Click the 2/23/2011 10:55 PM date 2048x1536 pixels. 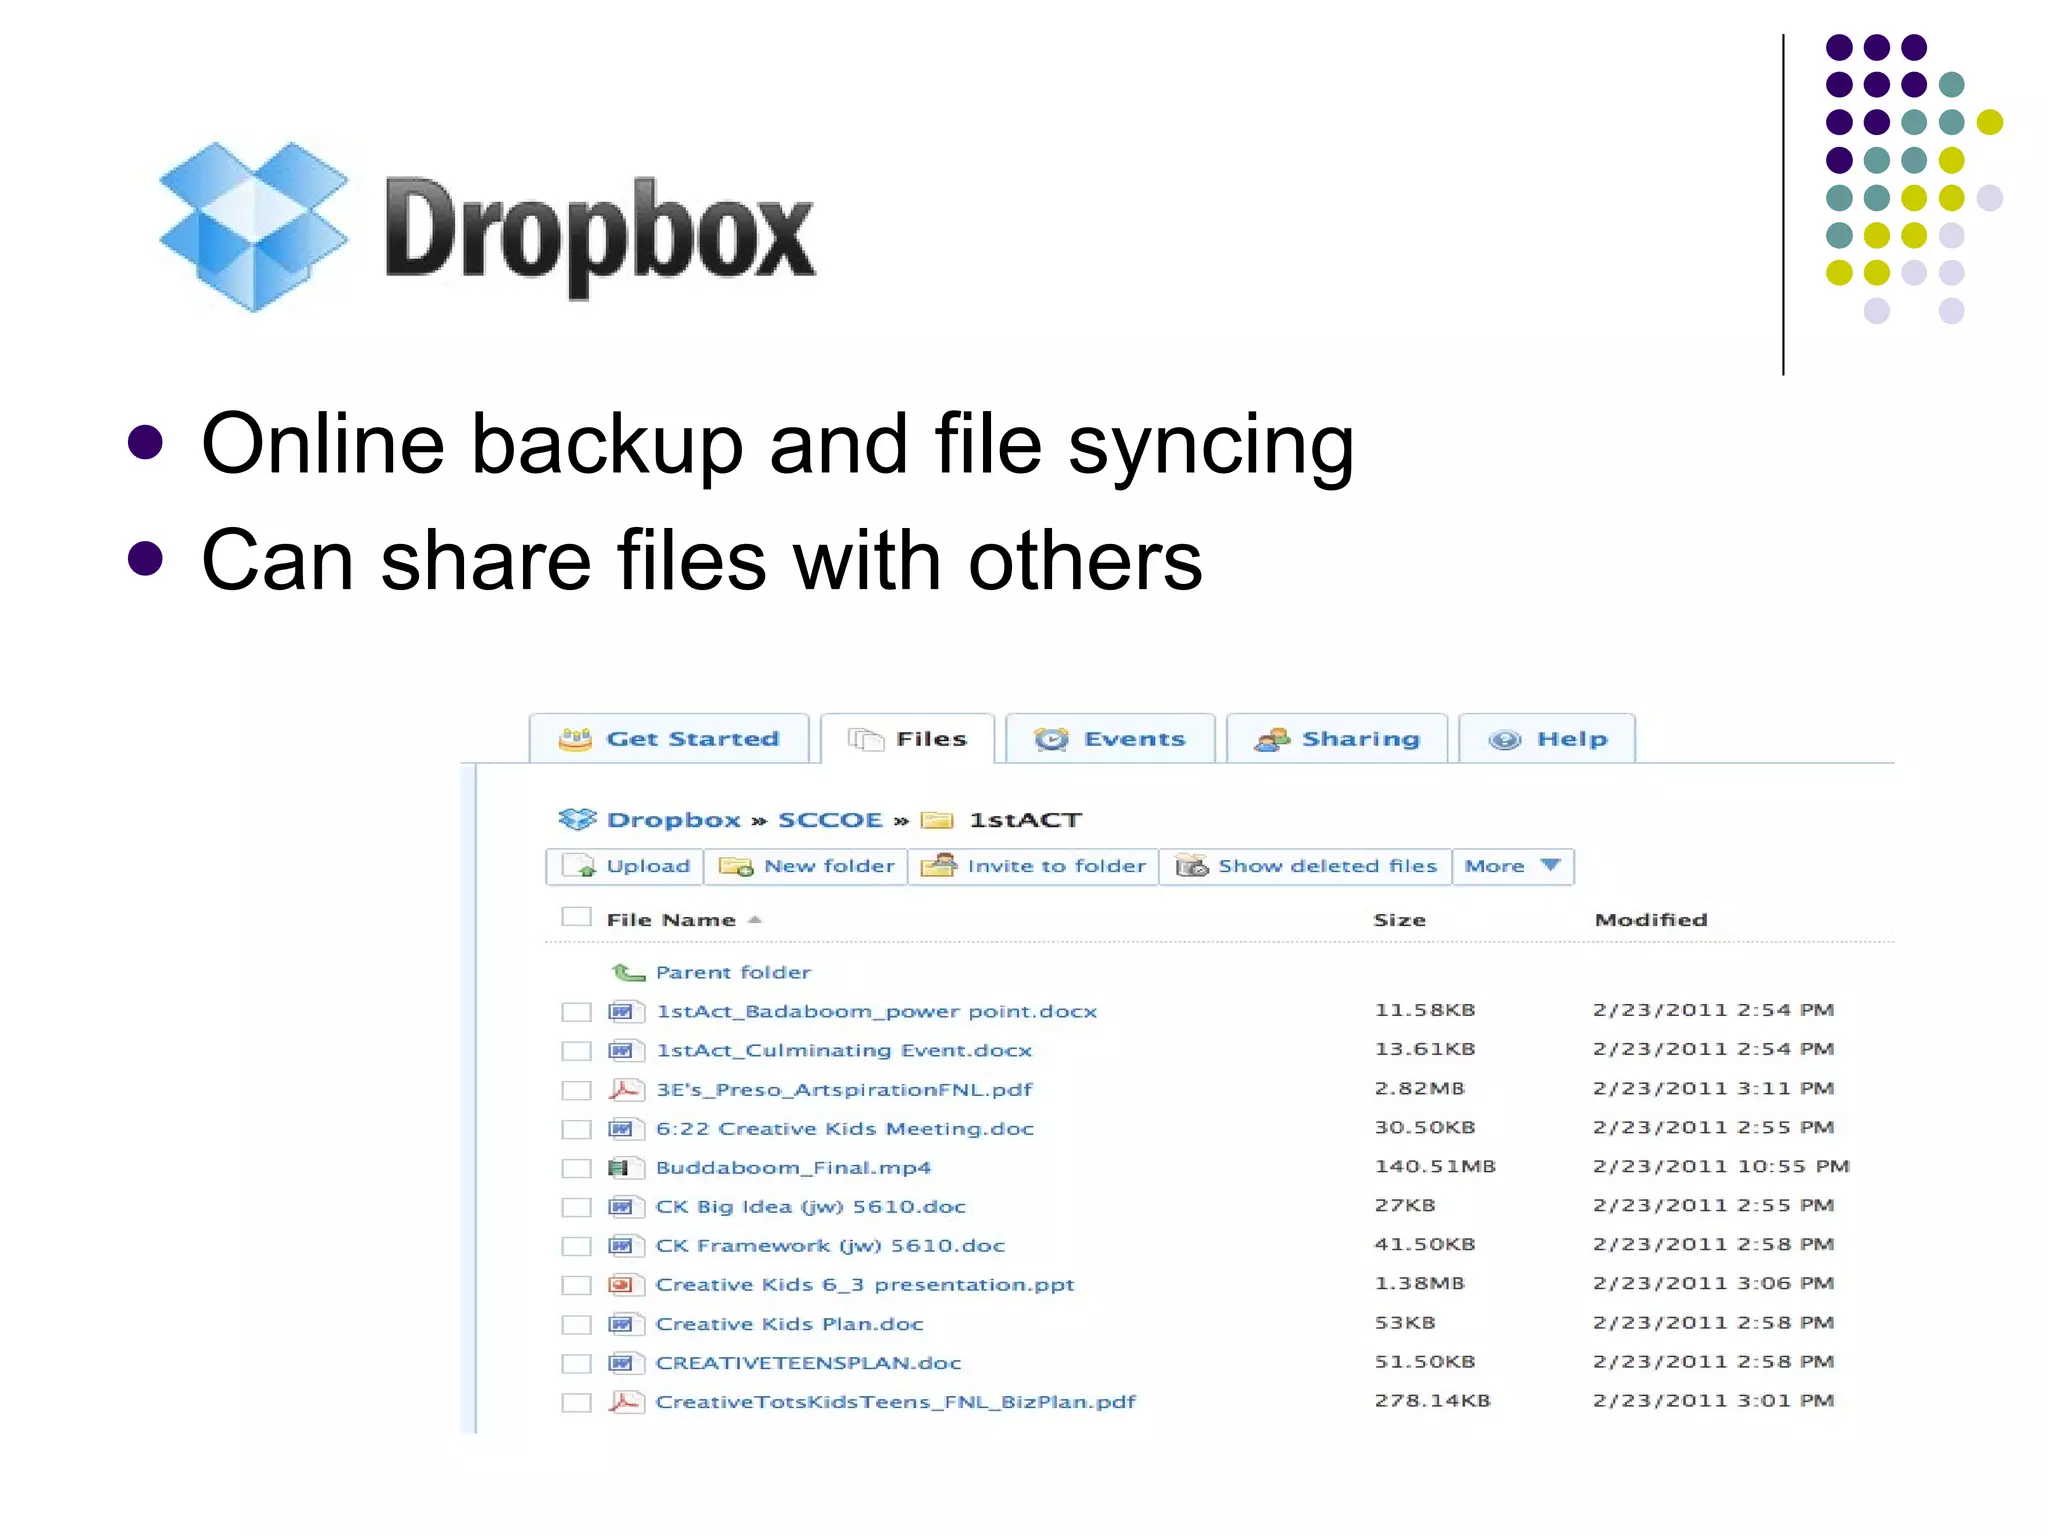[1721, 1167]
